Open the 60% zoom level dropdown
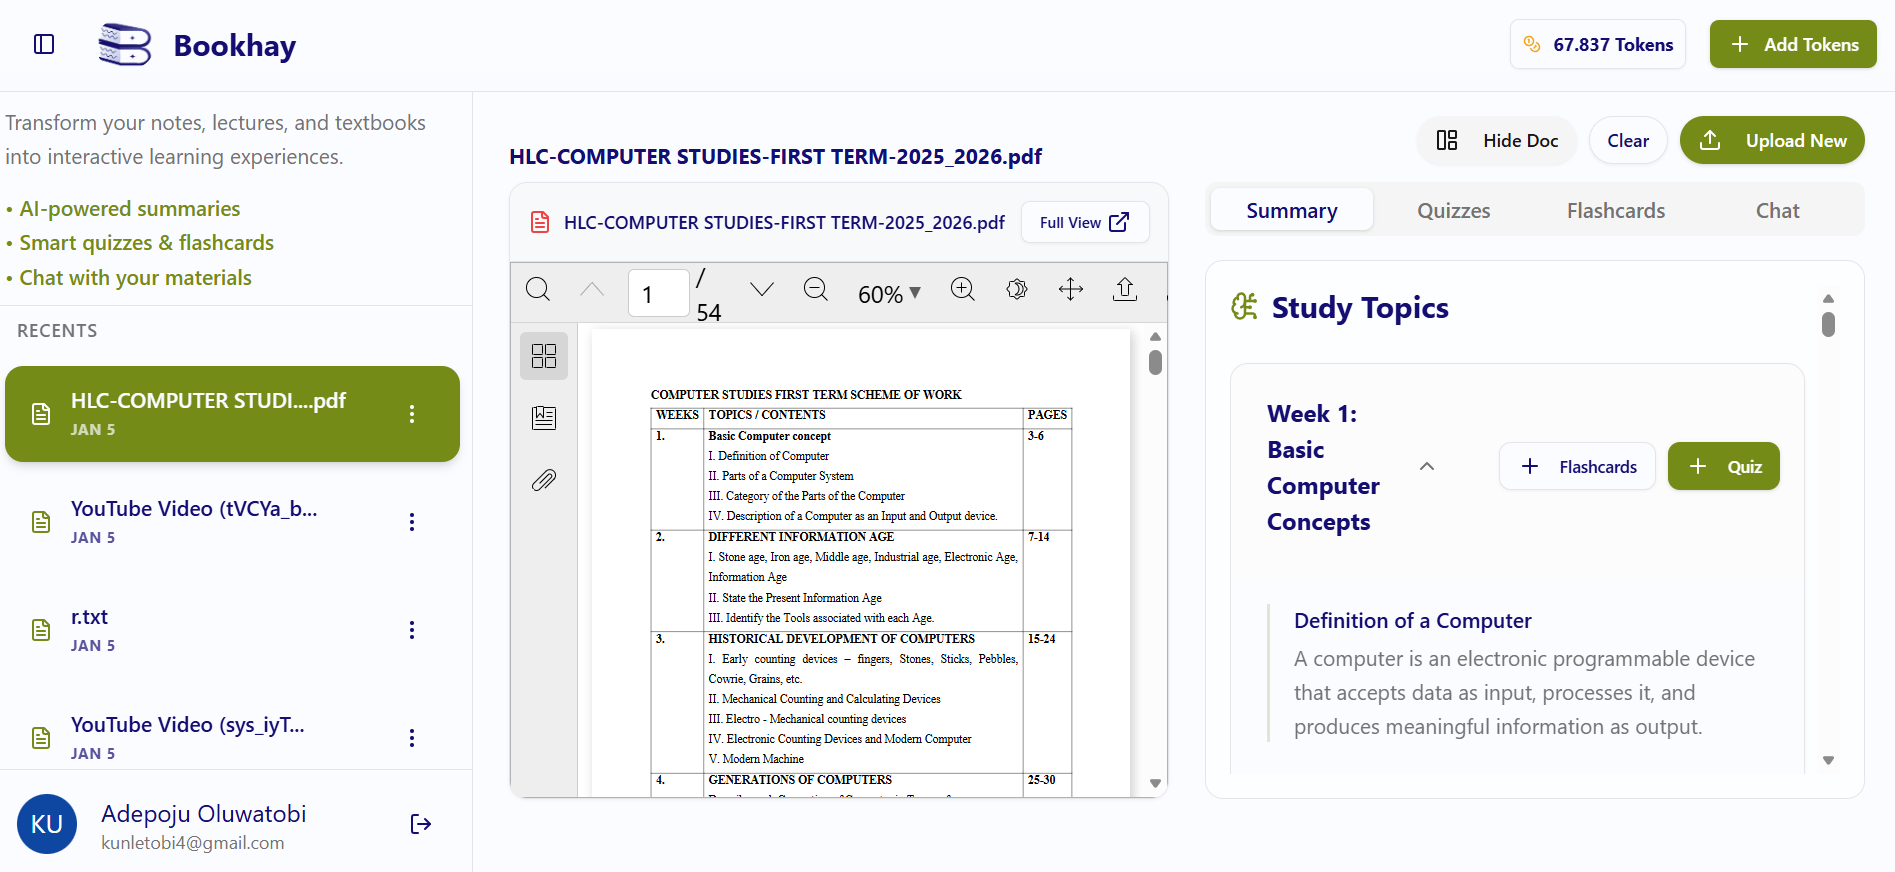This screenshot has width=1895, height=872. (x=889, y=294)
